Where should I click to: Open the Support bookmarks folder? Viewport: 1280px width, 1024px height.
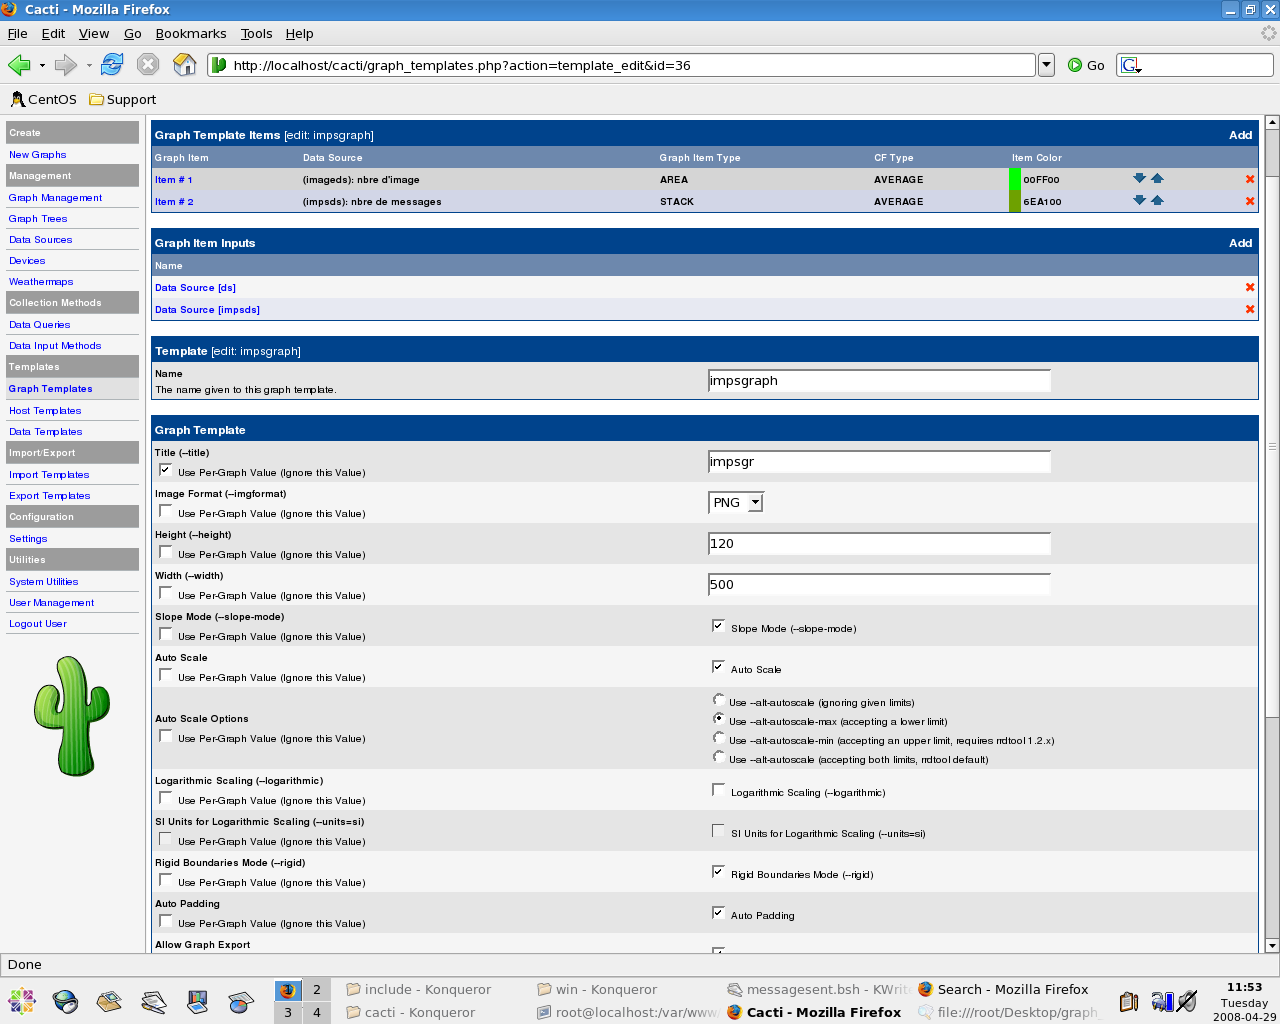click(x=123, y=99)
